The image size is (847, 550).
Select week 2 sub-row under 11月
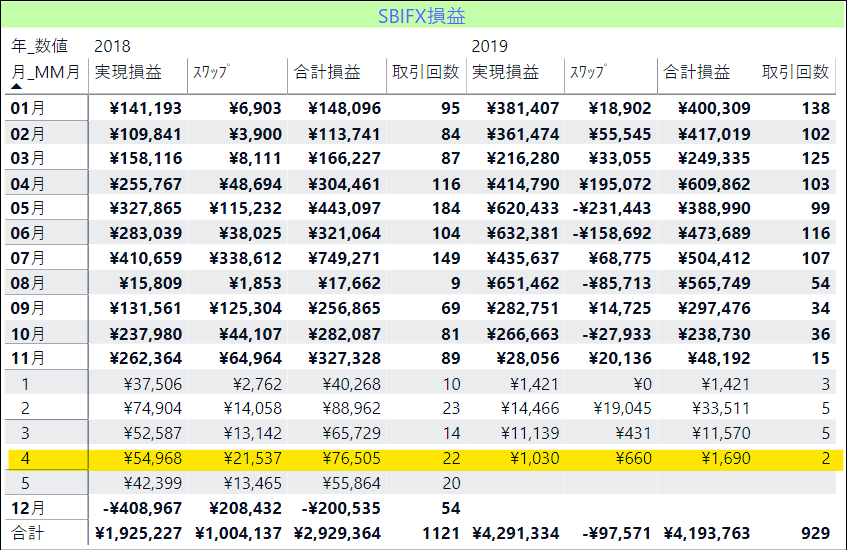[25, 408]
